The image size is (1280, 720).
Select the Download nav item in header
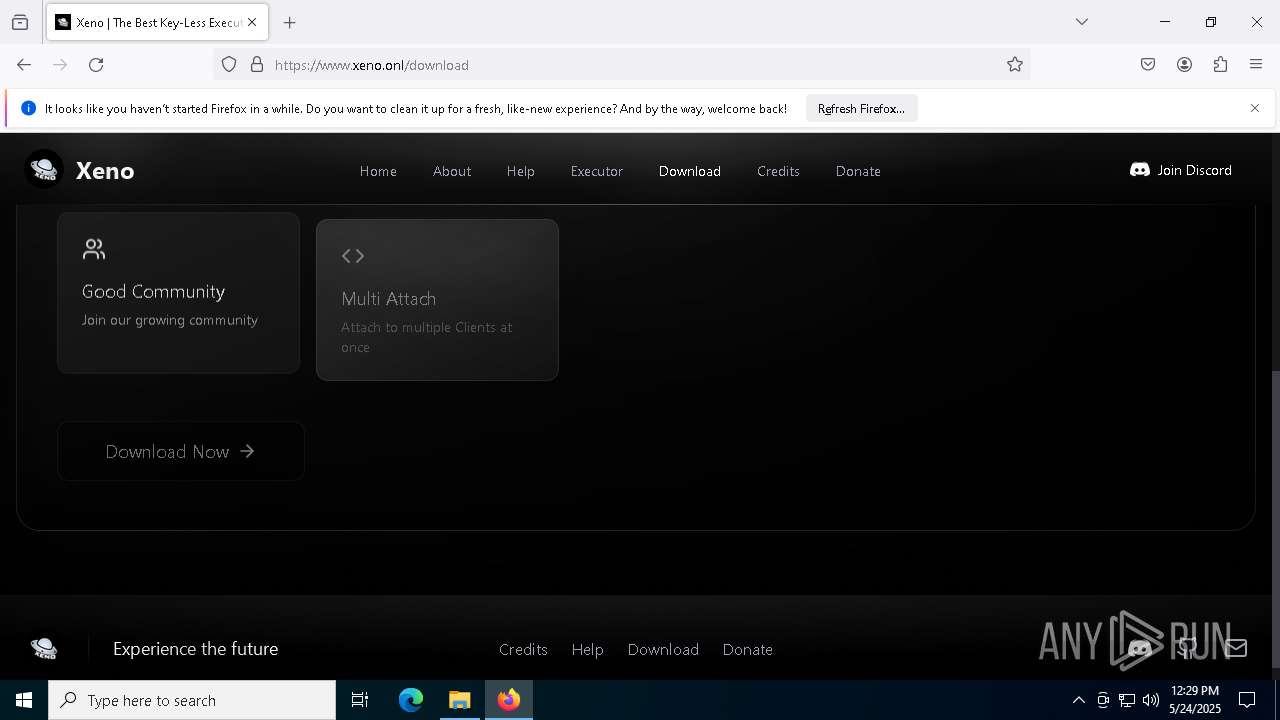(690, 171)
